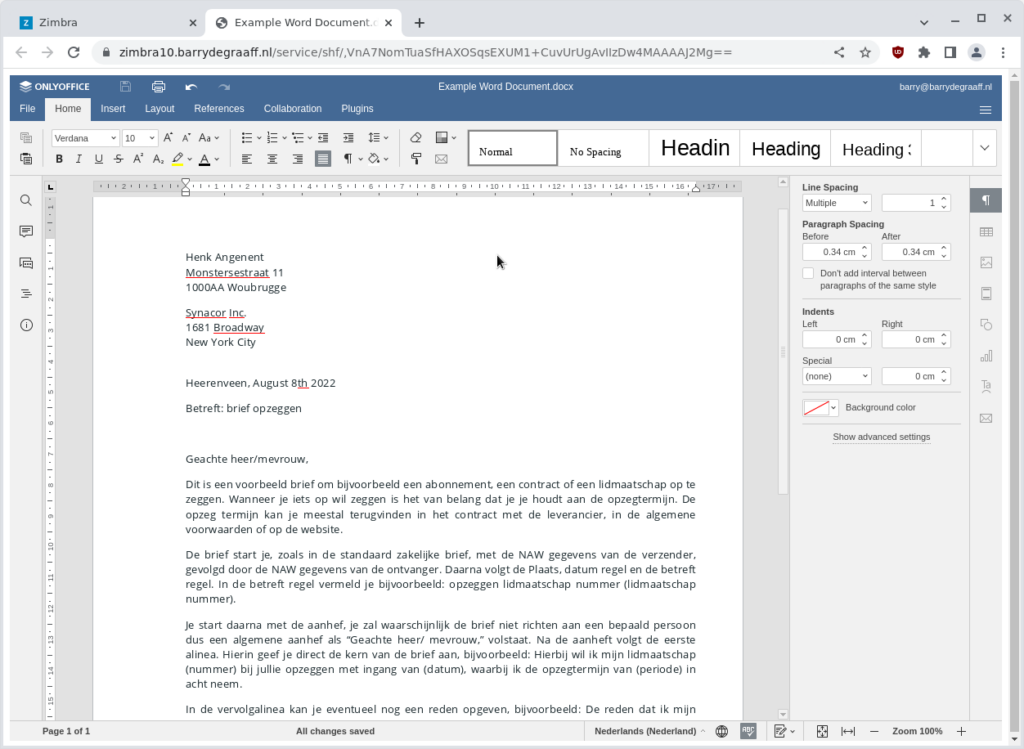The height and width of the screenshot is (749, 1024).
Task: Select the Copy Style (Format Painter) tool
Action: point(417,158)
